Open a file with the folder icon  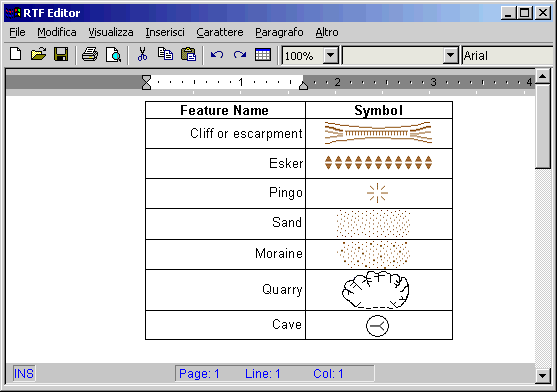(x=38, y=55)
